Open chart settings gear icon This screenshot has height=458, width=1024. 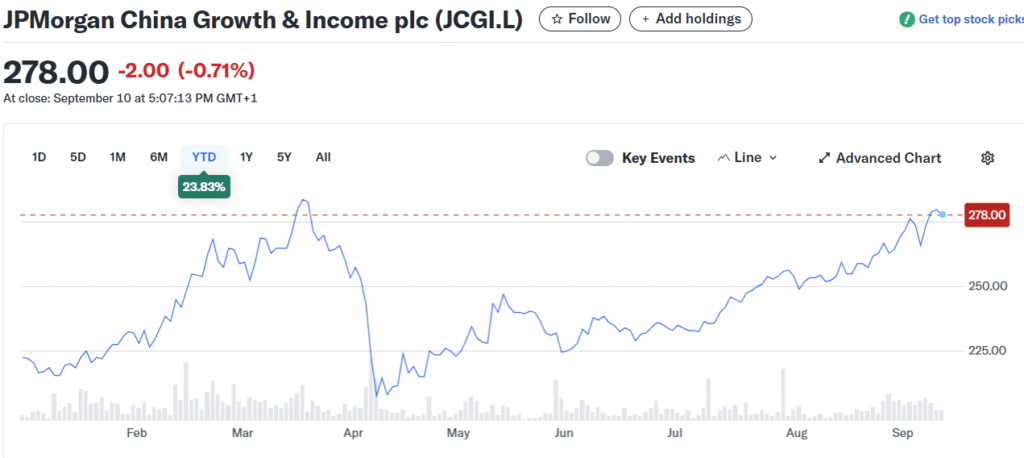[x=987, y=158]
